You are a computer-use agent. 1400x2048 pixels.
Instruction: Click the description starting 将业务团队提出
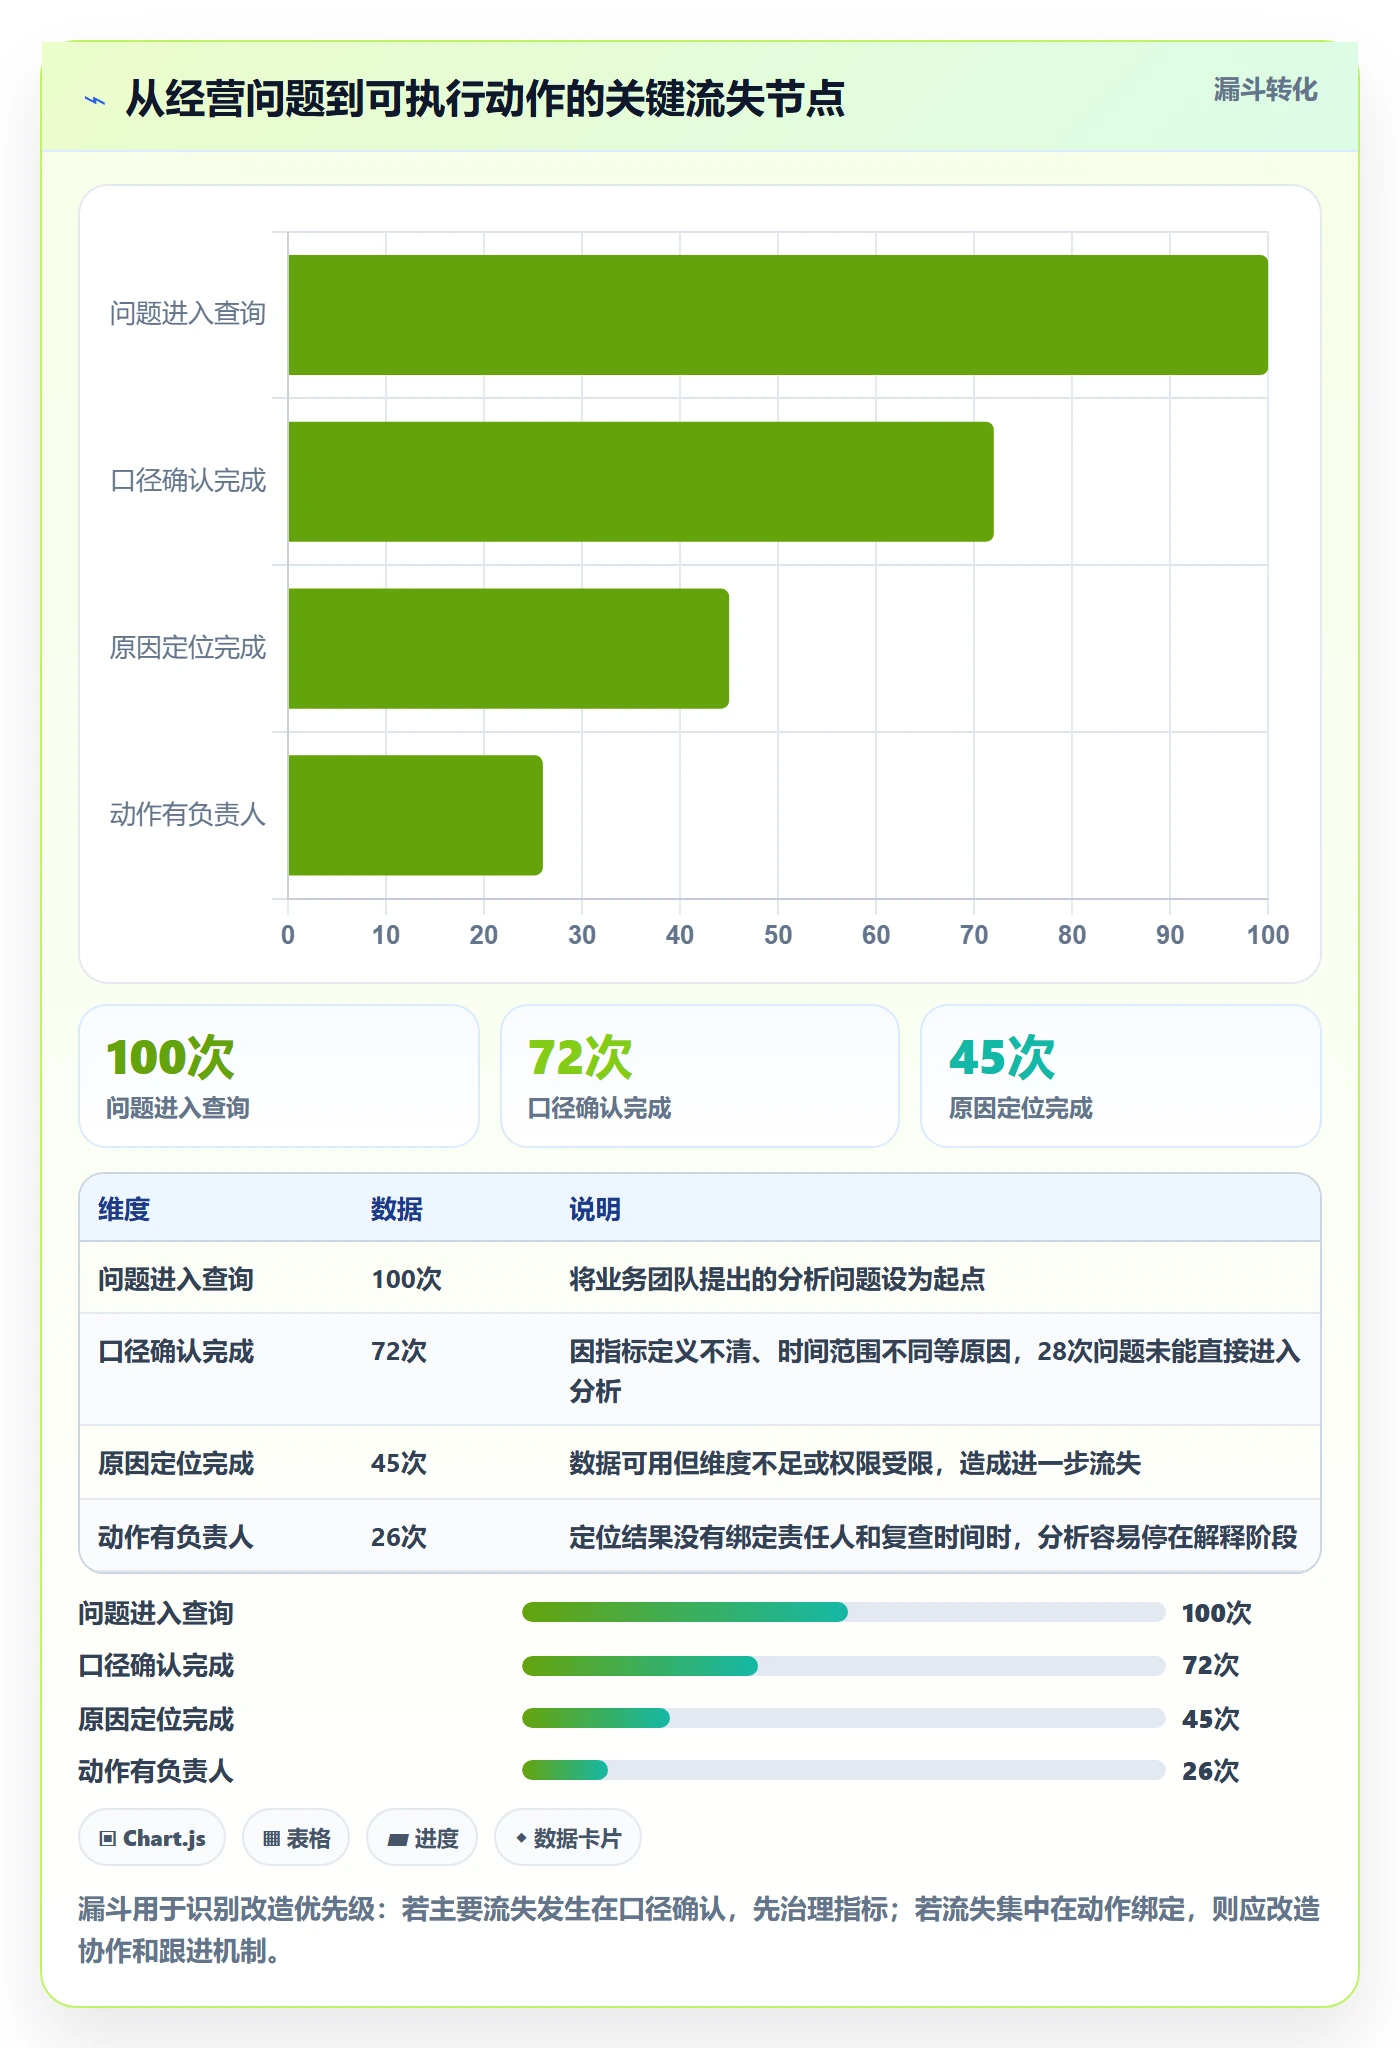tap(777, 1279)
